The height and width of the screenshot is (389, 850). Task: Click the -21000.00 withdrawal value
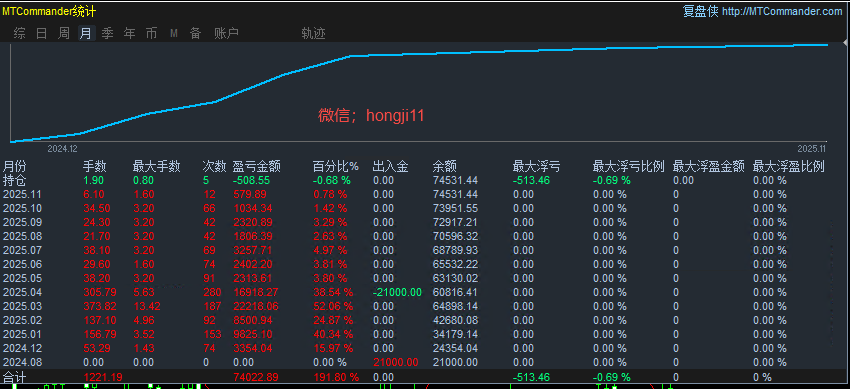(396, 292)
